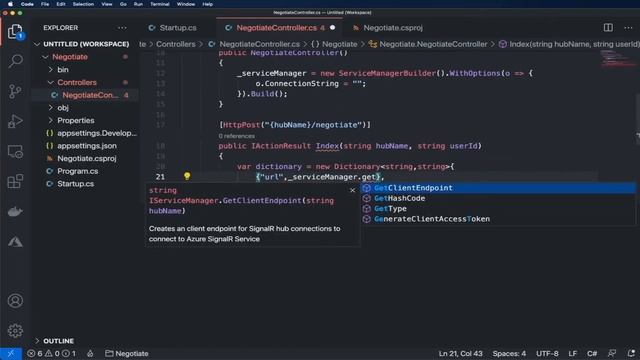The height and width of the screenshot is (360, 640).
Task: Open notifications bell in status bar
Action: pyautogui.click(x=631, y=353)
